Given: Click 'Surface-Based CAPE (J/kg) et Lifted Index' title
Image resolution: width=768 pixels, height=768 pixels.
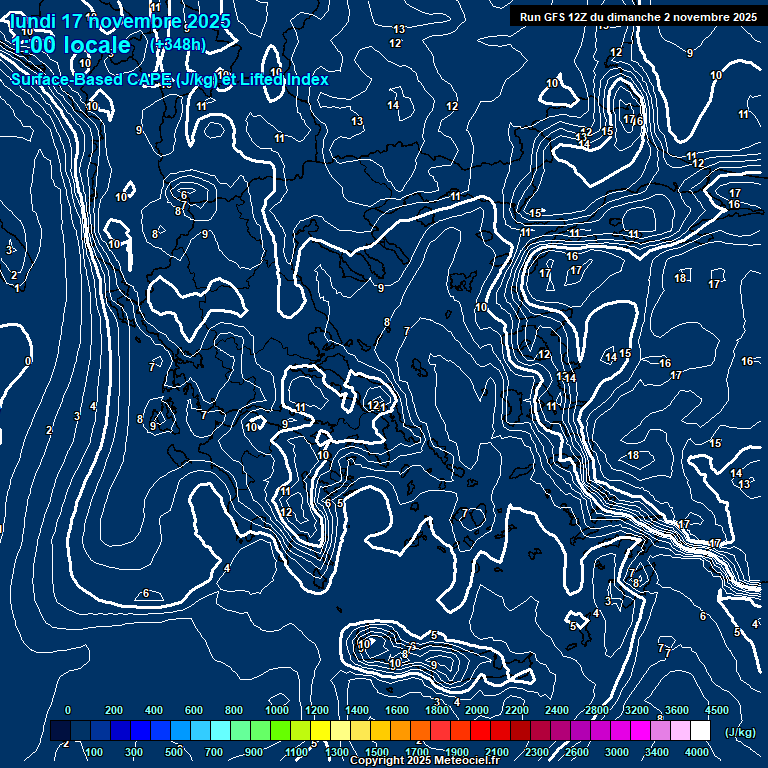Looking at the screenshot, I should (170, 79).
